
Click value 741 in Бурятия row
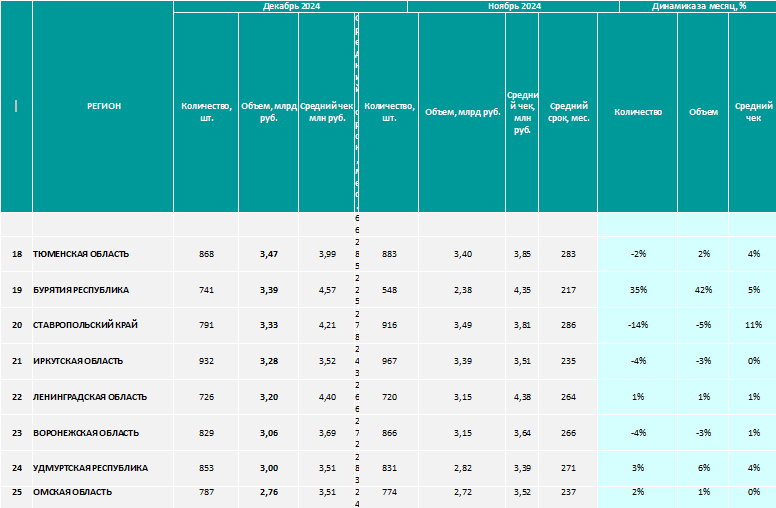[206, 290]
